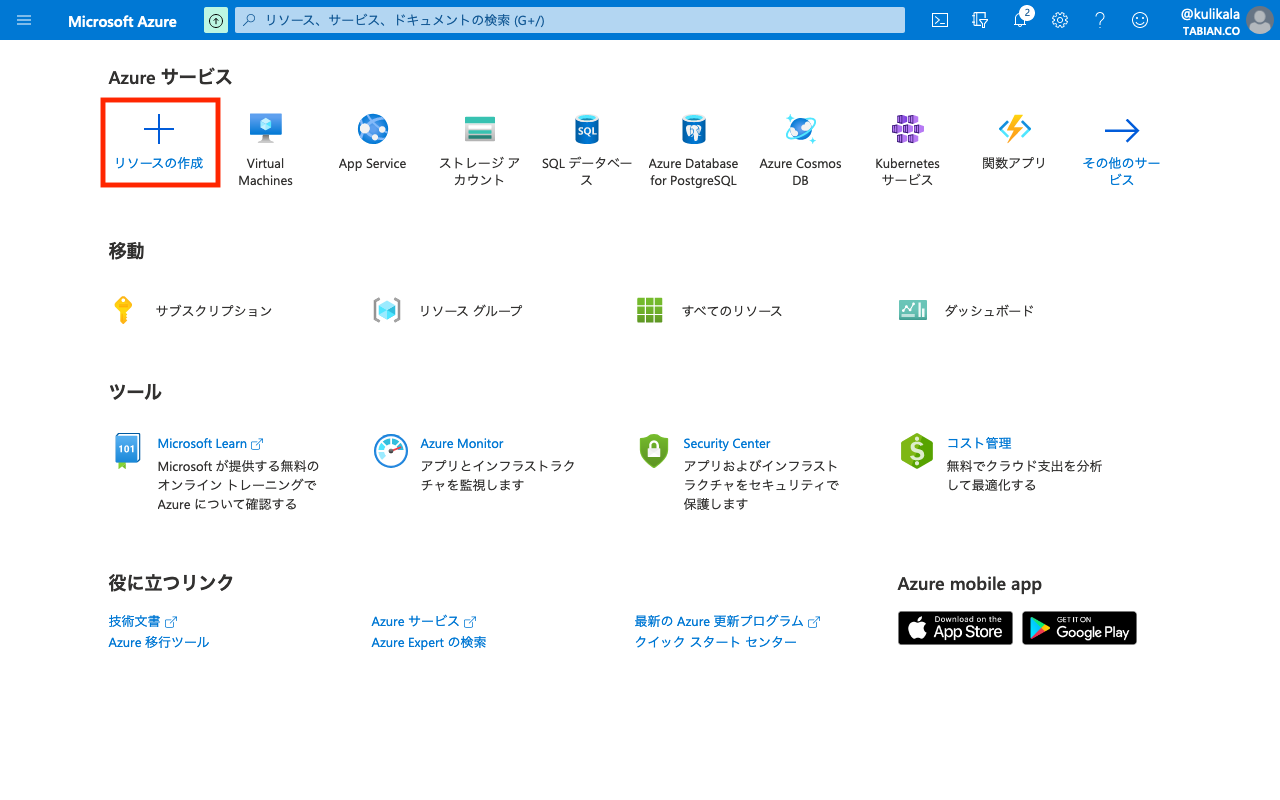
Task: Click the Azure サービス section heading
Action: (x=170, y=77)
